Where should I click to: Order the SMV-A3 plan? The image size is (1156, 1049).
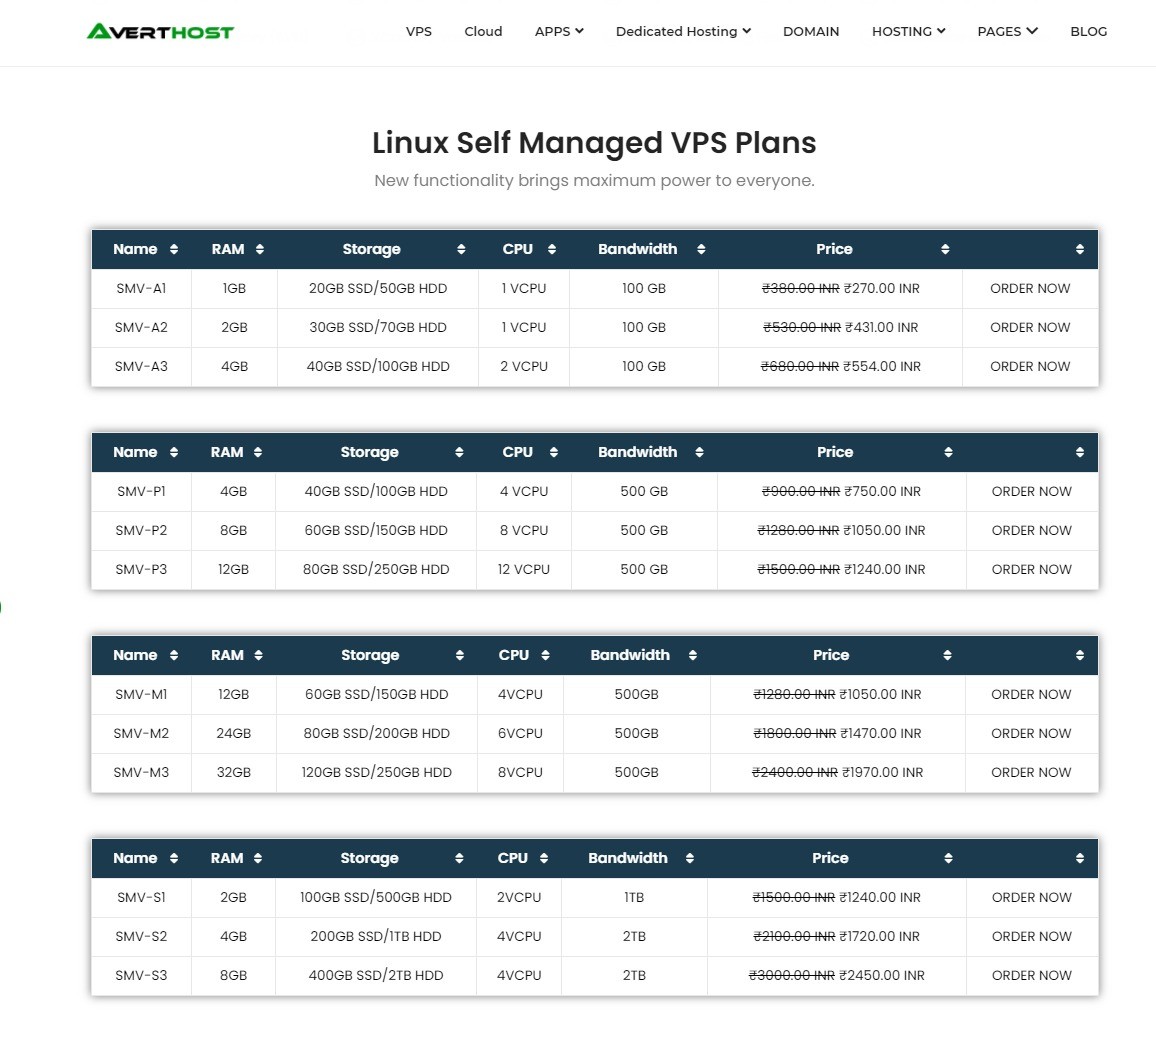tap(1030, 366)
